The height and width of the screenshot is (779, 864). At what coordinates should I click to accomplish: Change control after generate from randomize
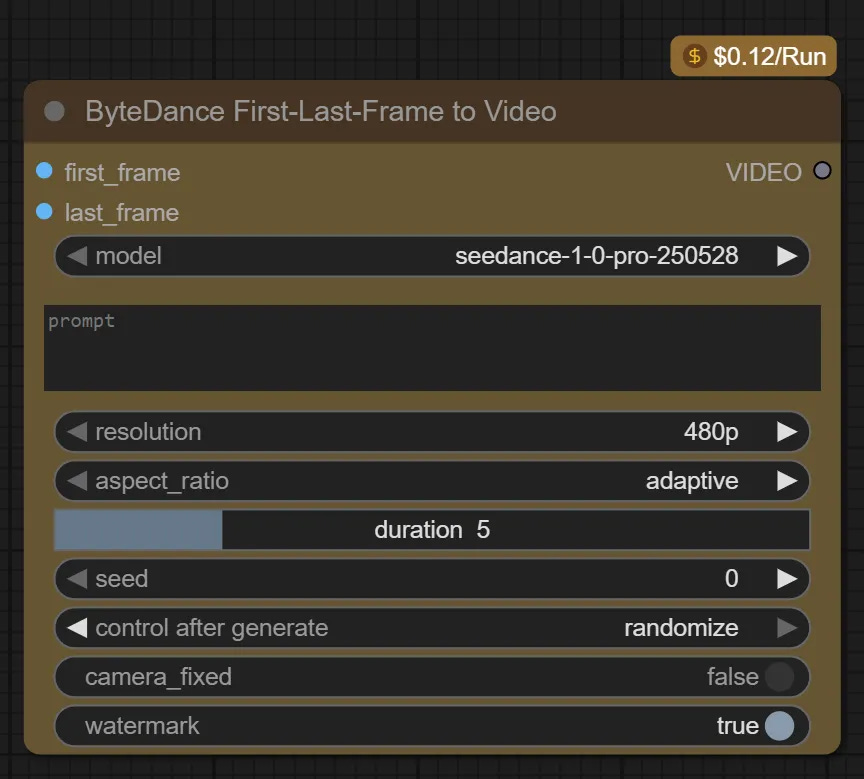pos(681,628)
